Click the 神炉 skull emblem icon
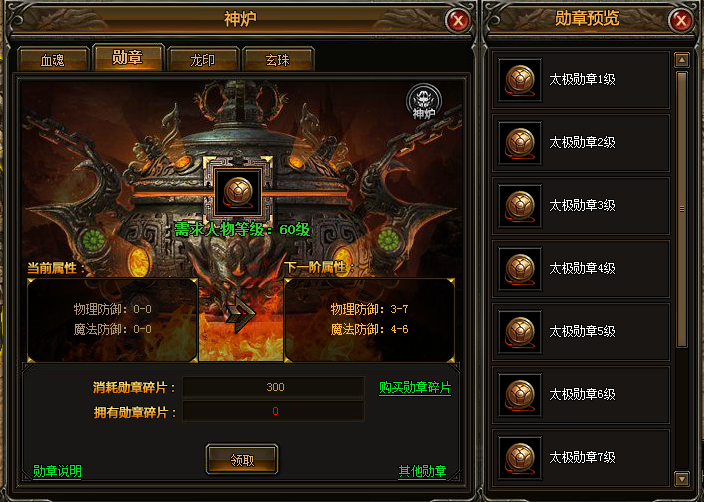The image size is (704, 502). 423,101
